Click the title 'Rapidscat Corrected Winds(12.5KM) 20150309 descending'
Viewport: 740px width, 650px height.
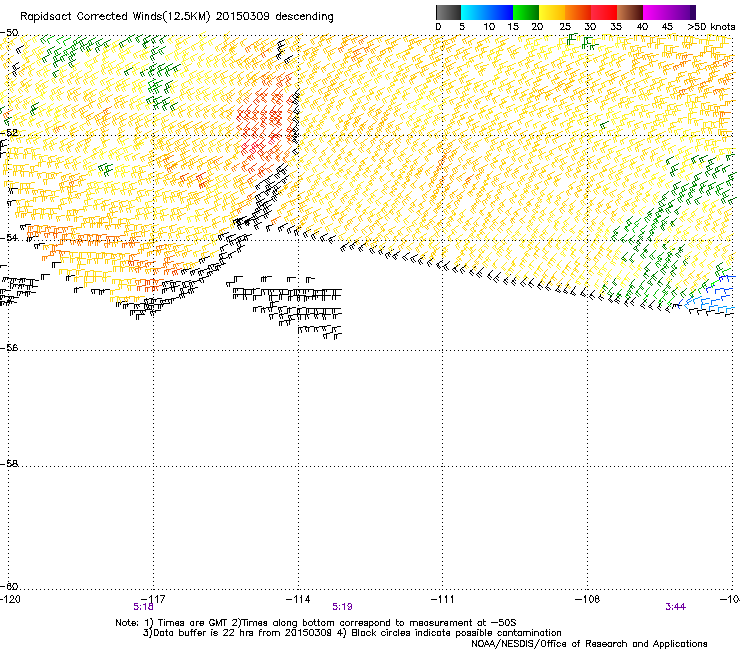[x=177, y=17]
